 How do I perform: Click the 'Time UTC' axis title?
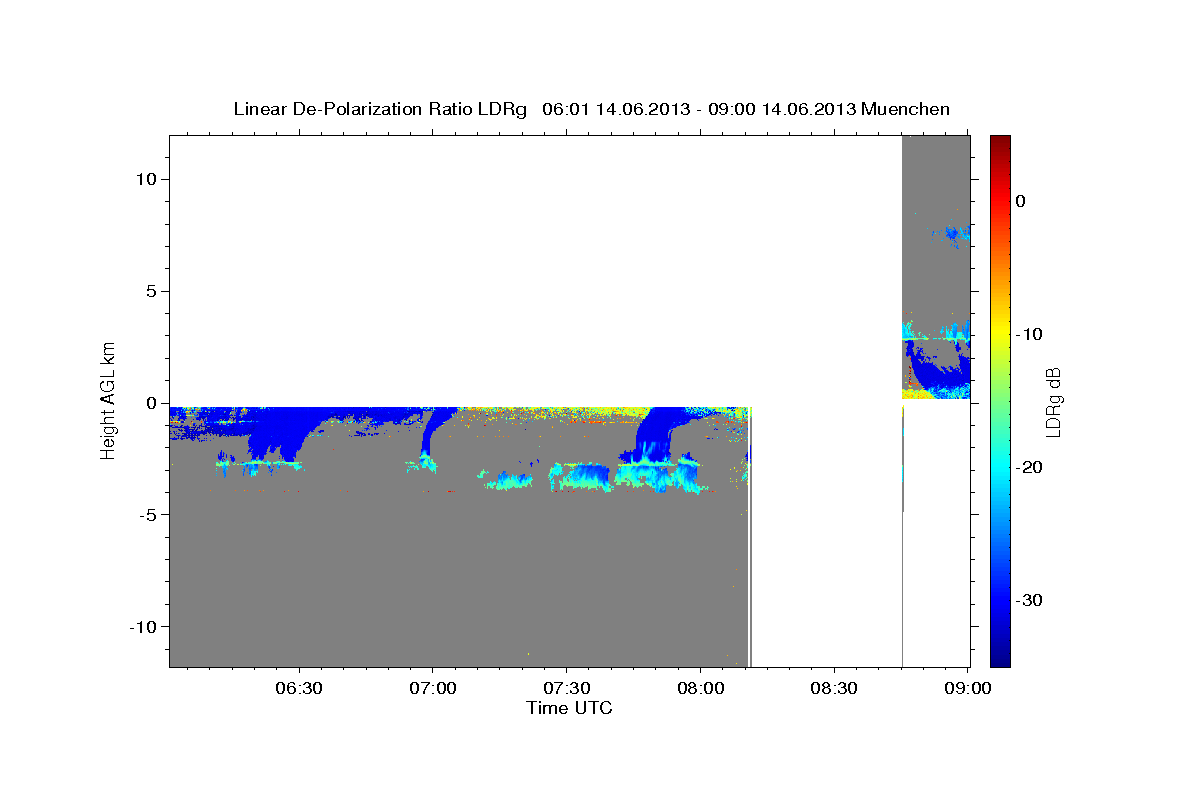pos(569,708)
